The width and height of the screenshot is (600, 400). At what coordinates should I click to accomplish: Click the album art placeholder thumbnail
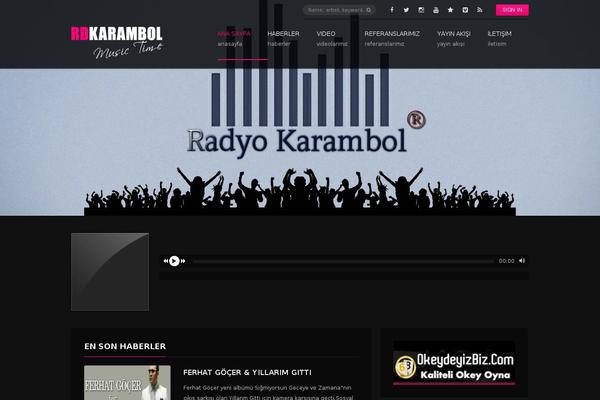tap(110, 272)
